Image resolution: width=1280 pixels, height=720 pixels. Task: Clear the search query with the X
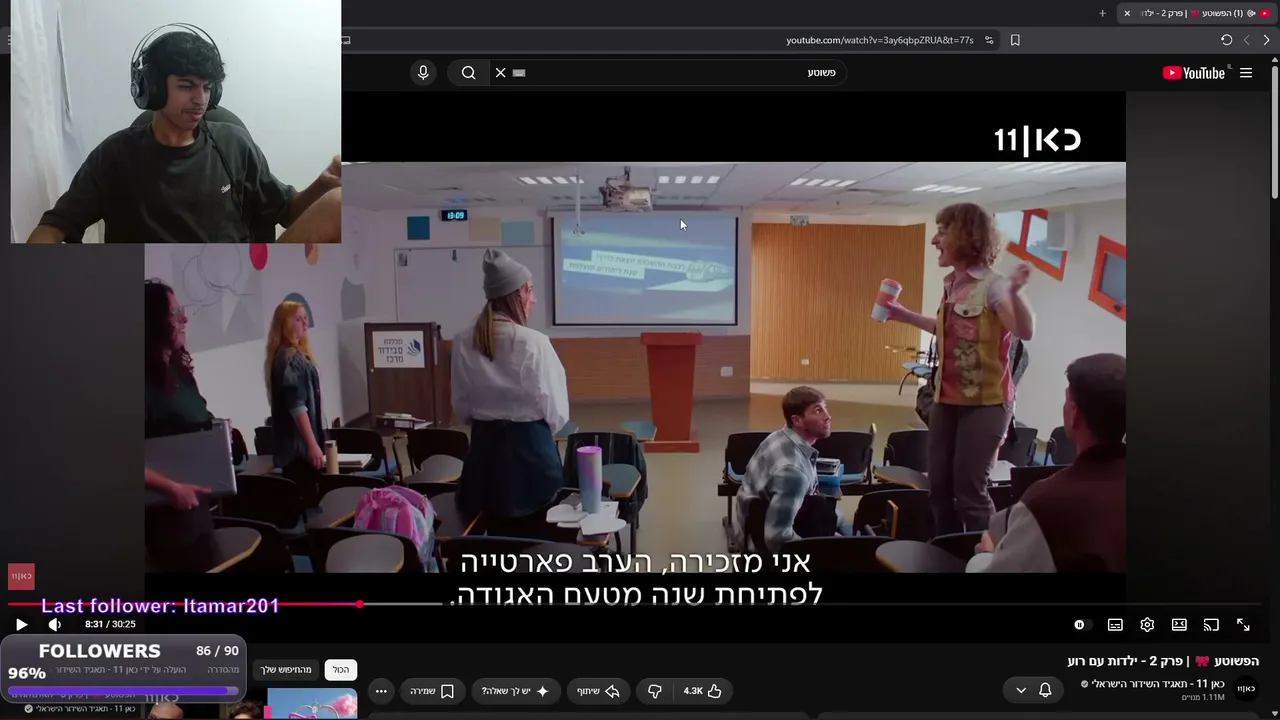click(500, 73)
